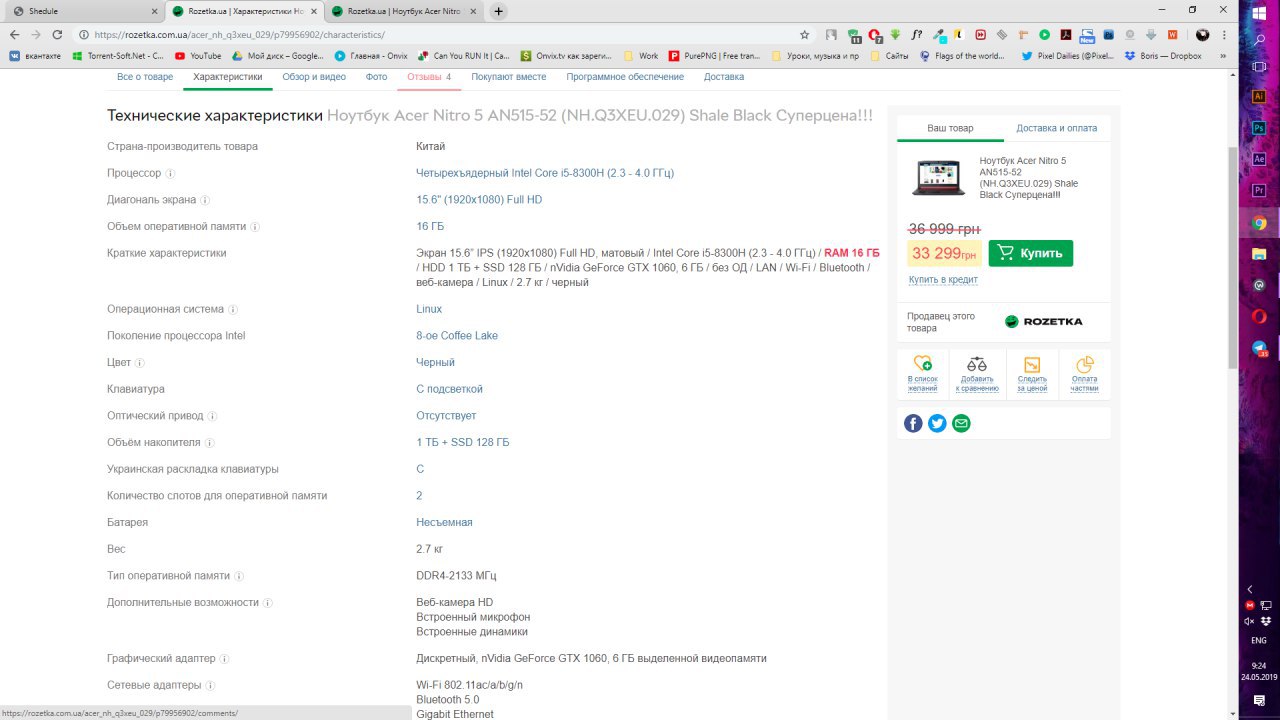Launch Adobe After Effects from the taskbar
Image resolution: width=1280 pixels, height=720 pixels.
pos(1259,159)
